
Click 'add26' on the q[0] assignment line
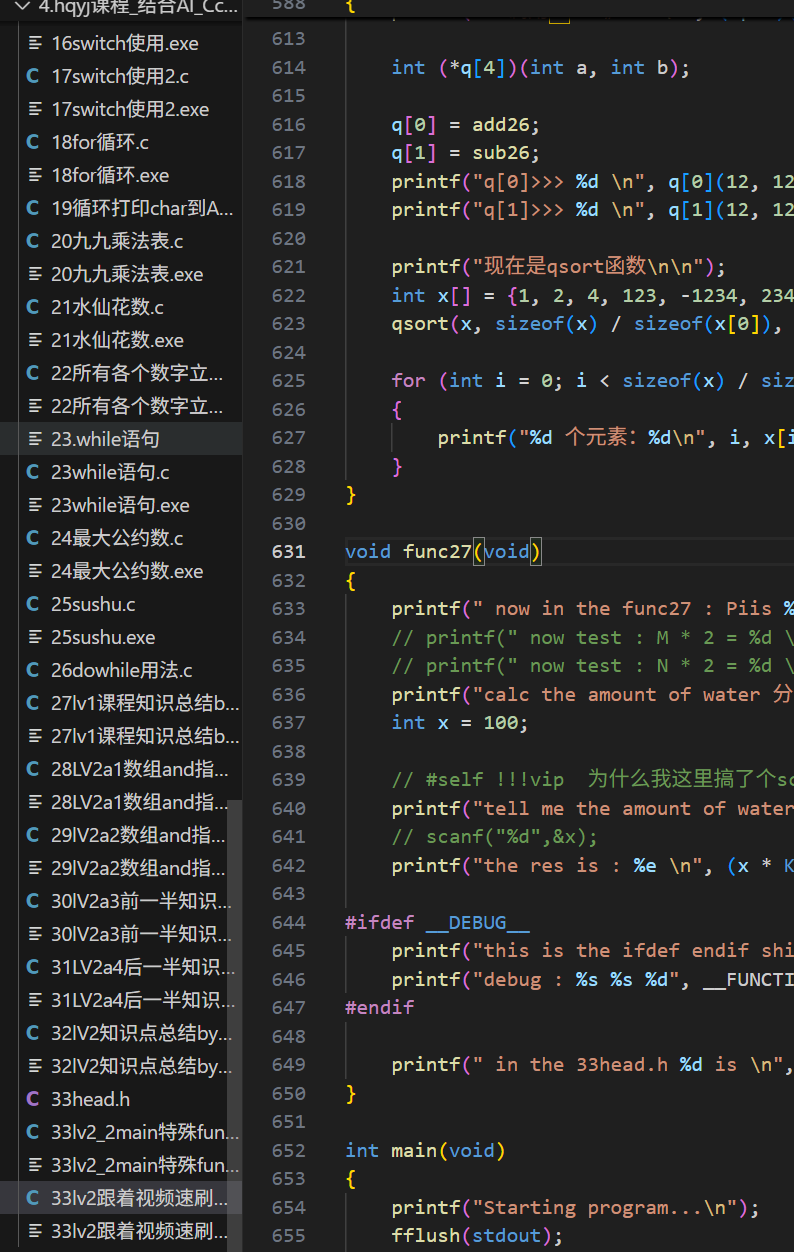(501, 124)
